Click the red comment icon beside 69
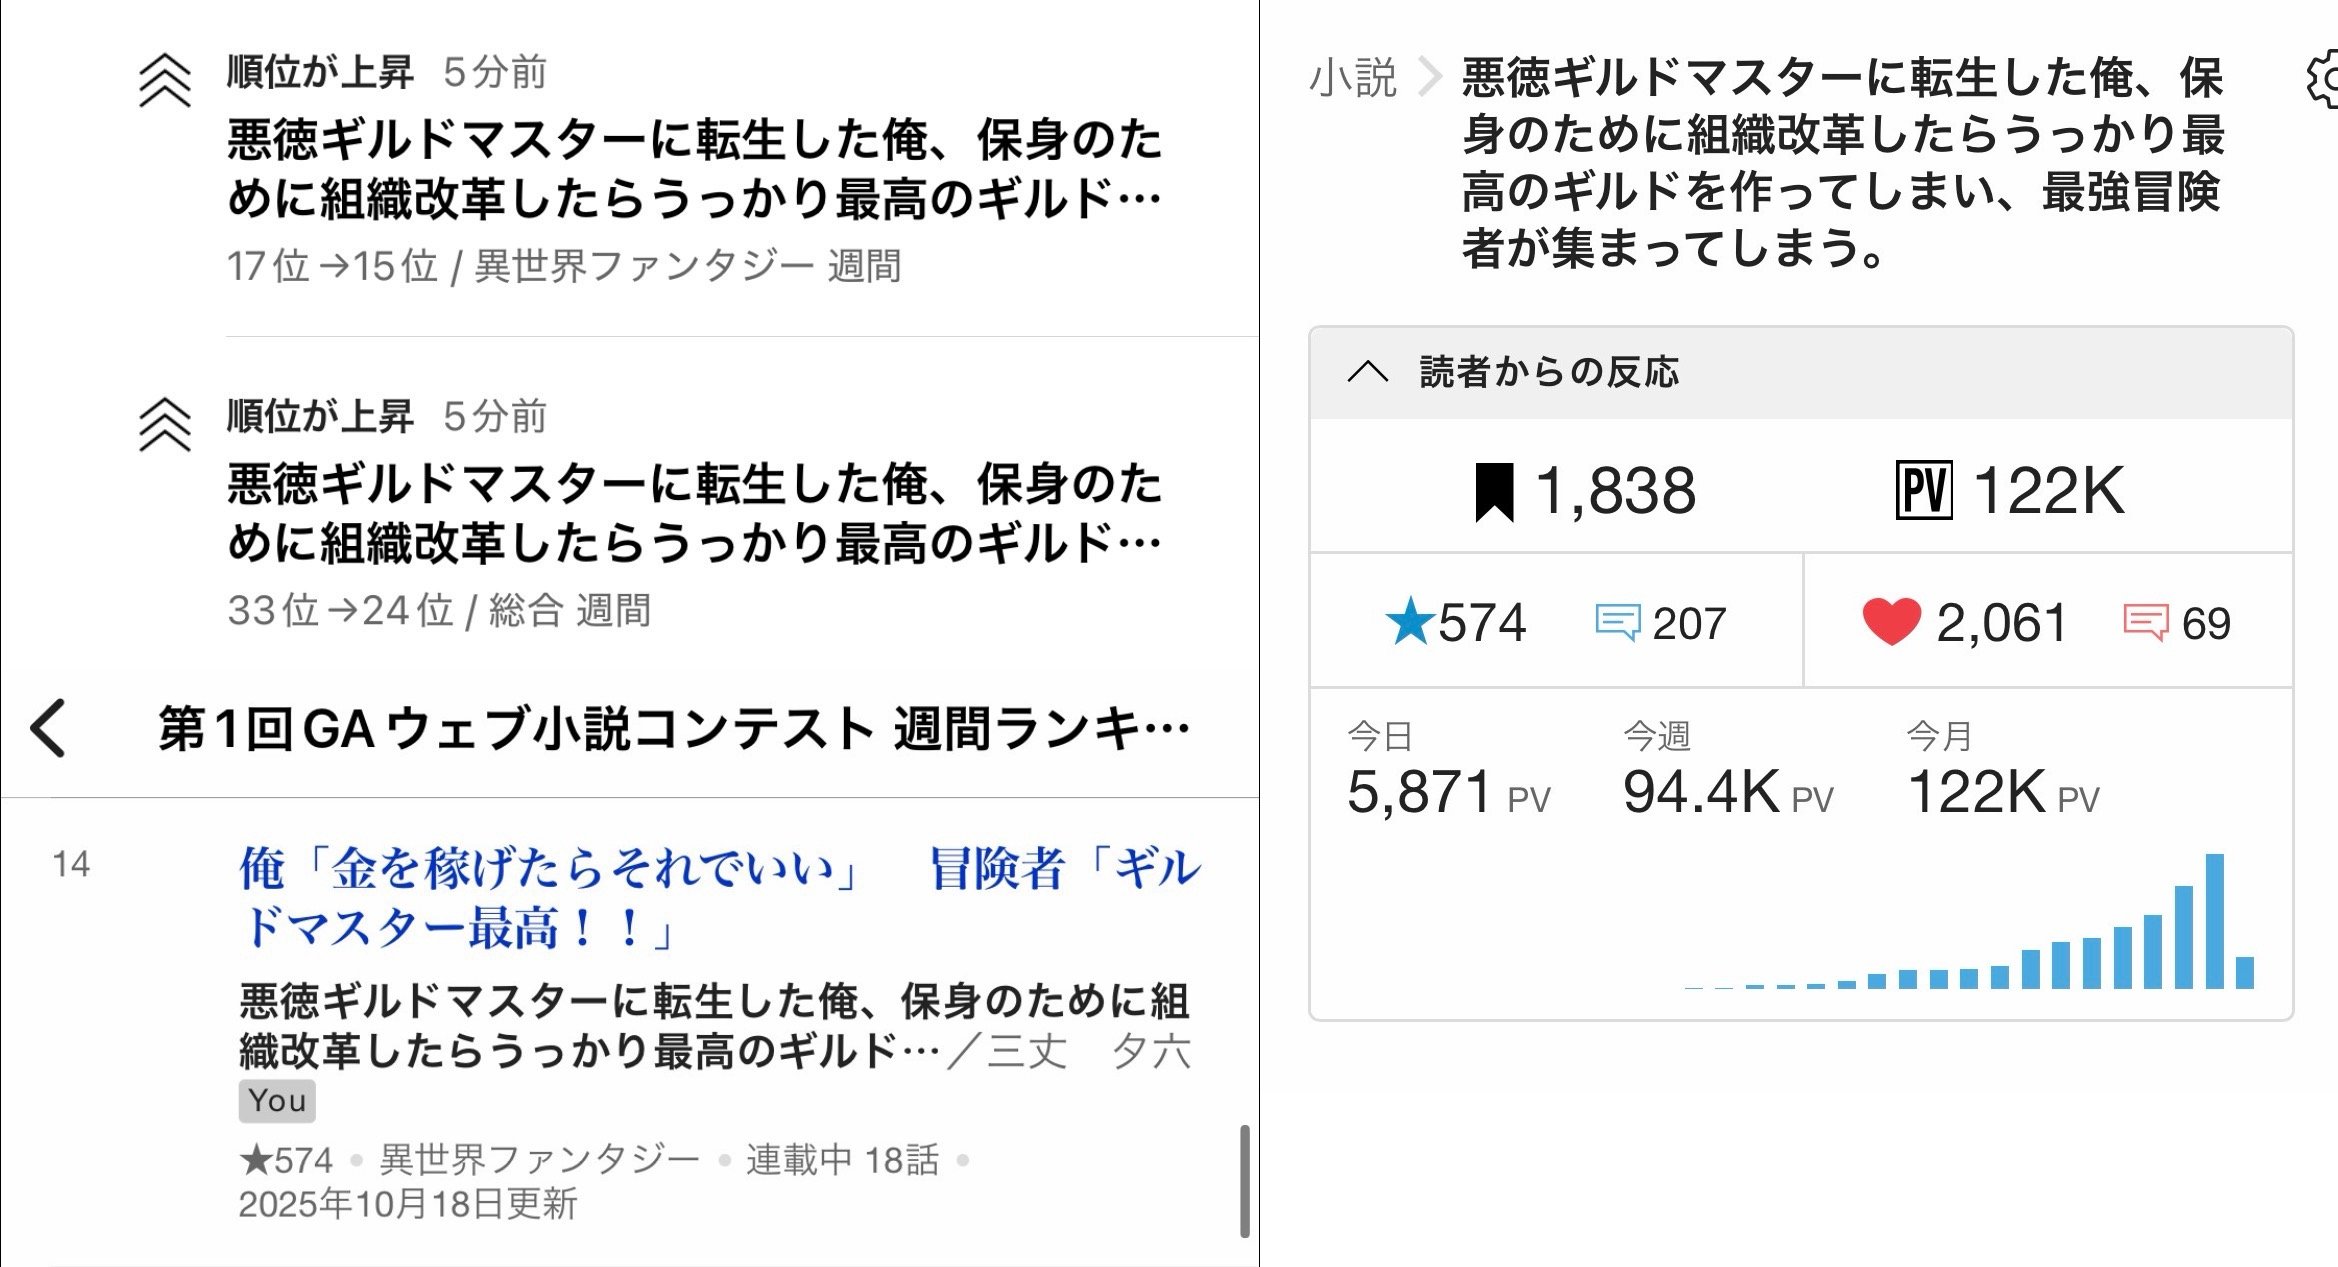Image resolution: width=2338 pixels, height=1267 pixels. coord(2145,622)
